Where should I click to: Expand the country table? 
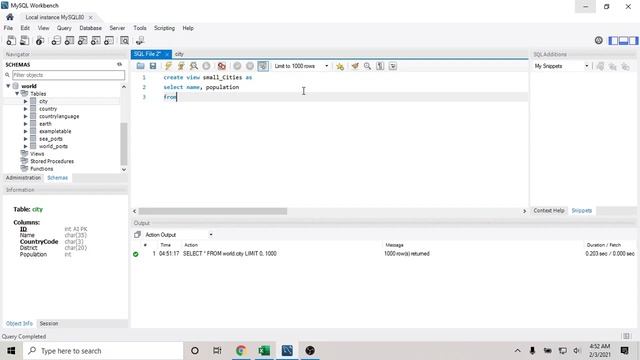pyautogui.click(x=25, y=109)
